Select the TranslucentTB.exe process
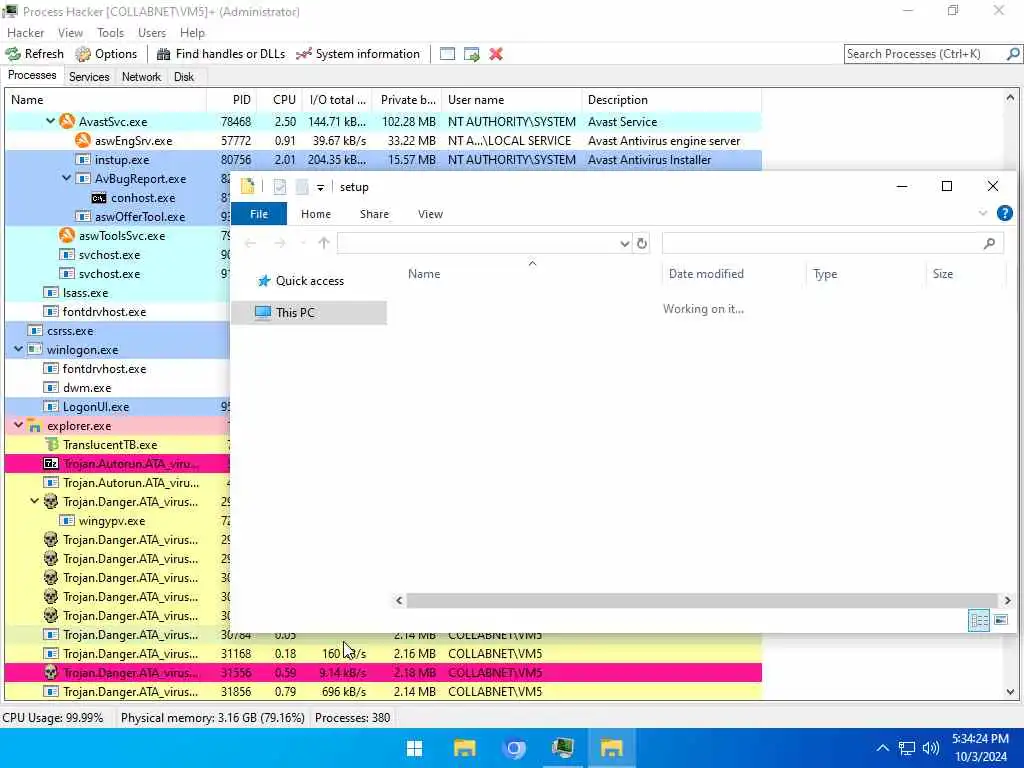The image size is (1024, 768). (x=110, y=445)
